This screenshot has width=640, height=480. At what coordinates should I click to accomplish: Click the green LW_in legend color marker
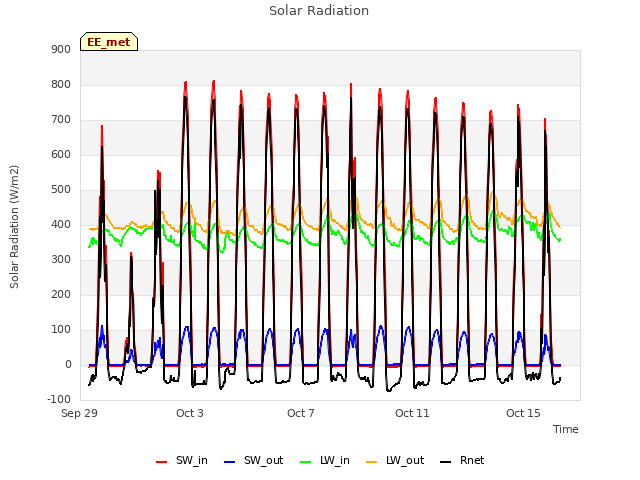(306, 462)
